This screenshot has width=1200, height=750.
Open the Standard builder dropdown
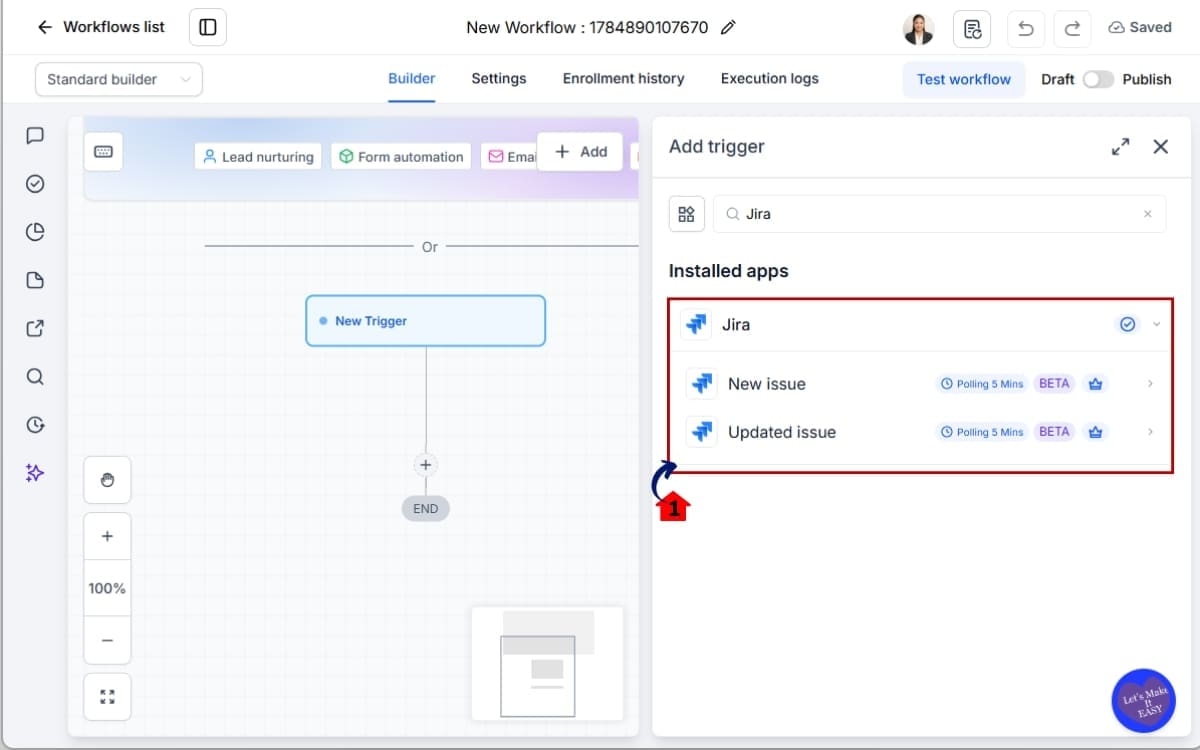pos(119,79)
